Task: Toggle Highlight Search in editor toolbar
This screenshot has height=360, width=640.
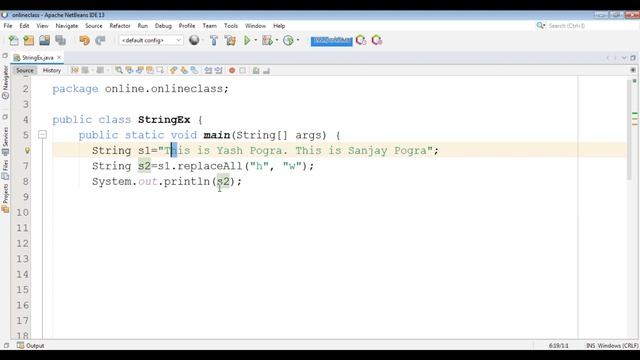Action: (x=150, y=70)
